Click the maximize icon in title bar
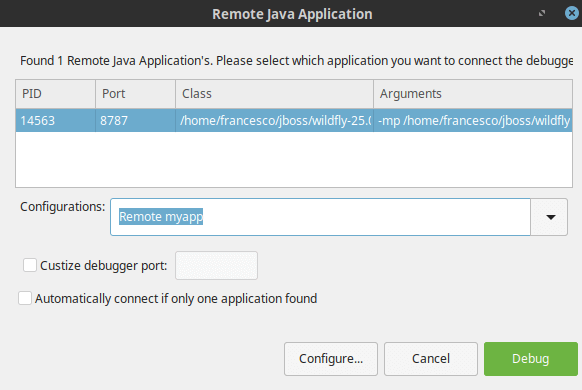The image size is (582, 390). coord(542,13)
